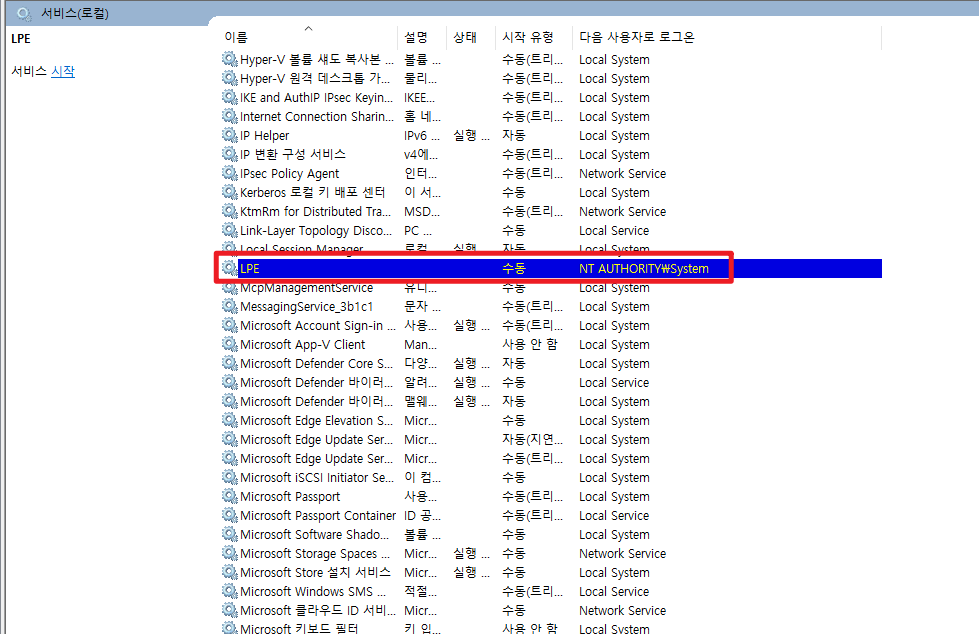Click the gear icon of Kerberos 로컬 키 배포 센터
This screenshot has width=979, height=634.
coord(230,192)
